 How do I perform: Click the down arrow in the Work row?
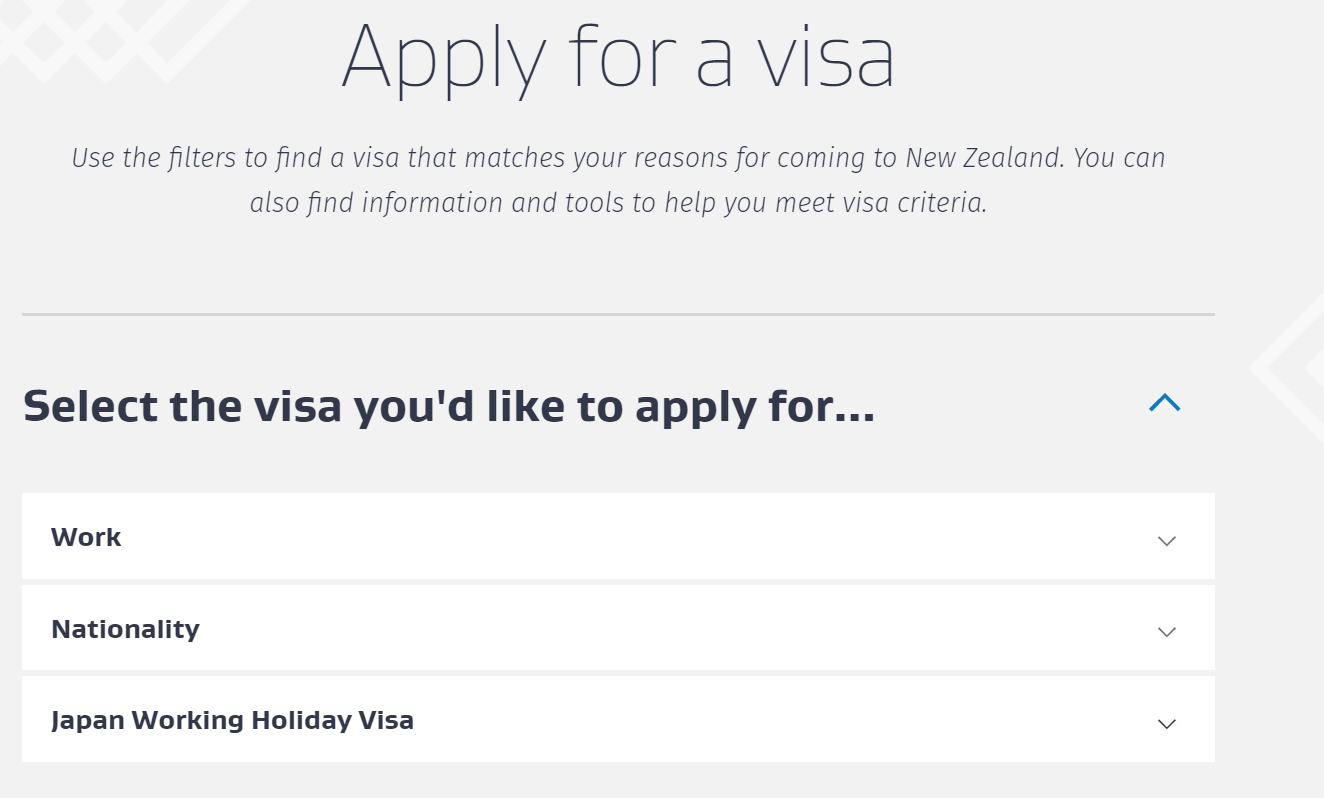point(1166,541)
